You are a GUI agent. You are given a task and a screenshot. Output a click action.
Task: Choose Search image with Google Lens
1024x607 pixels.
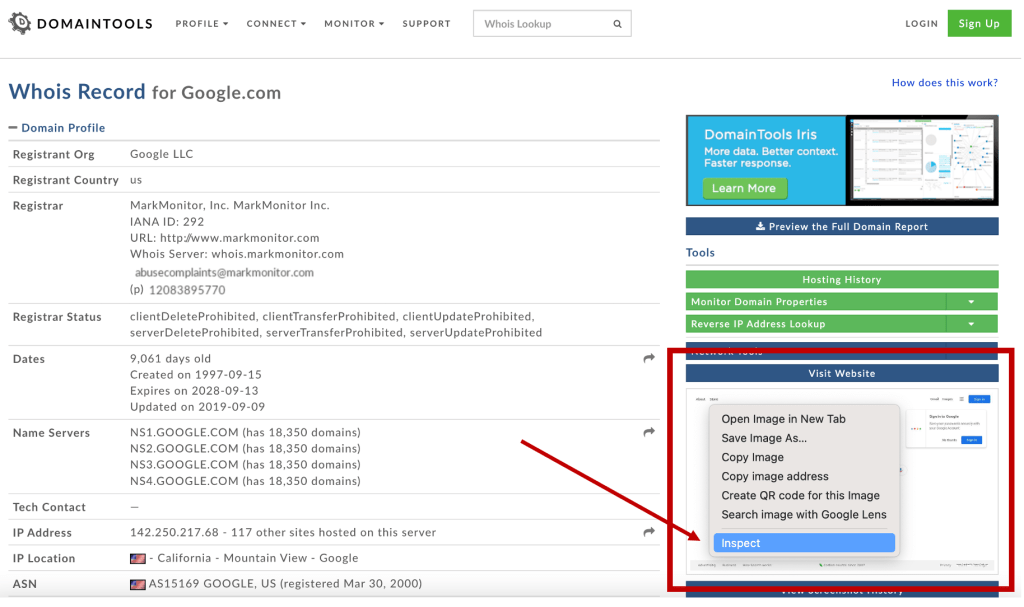click(x=804, y=514)
